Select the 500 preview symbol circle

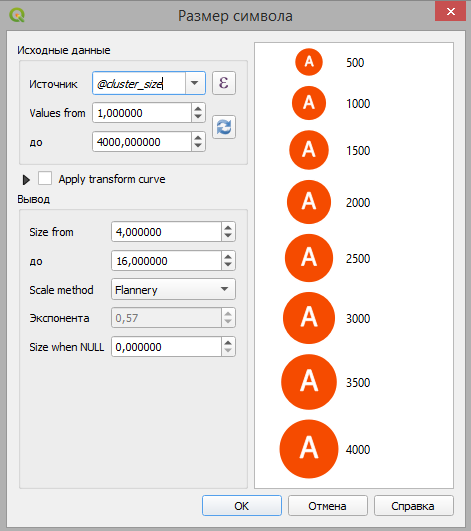[x=309, y=62]
